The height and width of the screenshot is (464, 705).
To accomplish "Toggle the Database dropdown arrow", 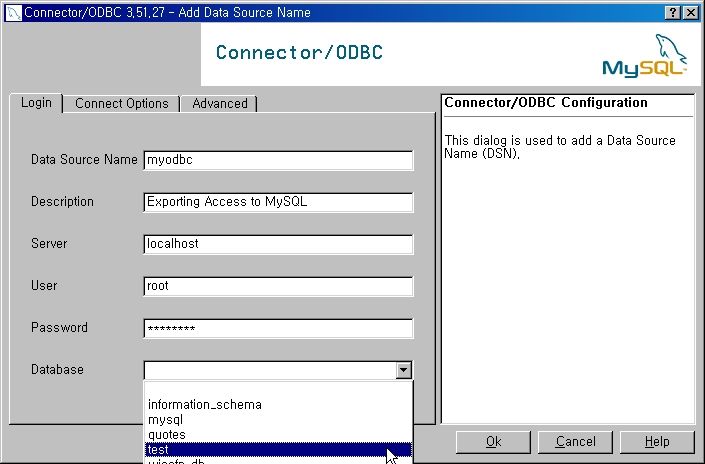I will click(x=403, y=370).
